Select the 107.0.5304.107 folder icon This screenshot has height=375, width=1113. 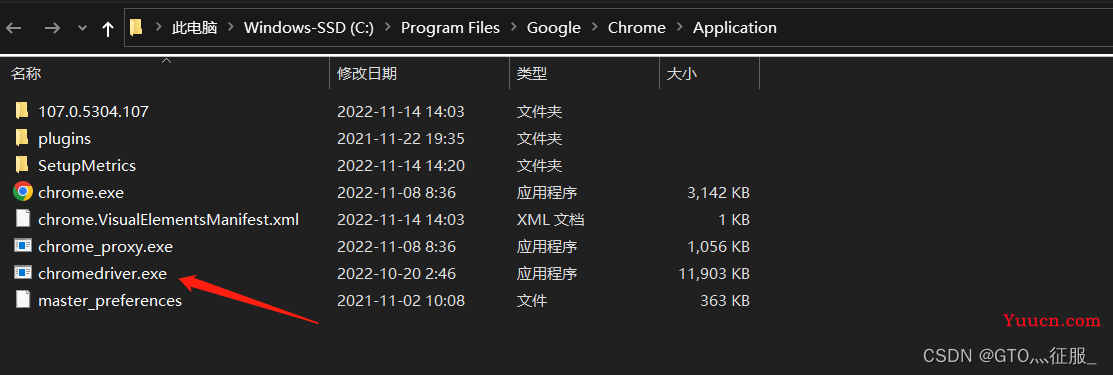pos(22,111)
